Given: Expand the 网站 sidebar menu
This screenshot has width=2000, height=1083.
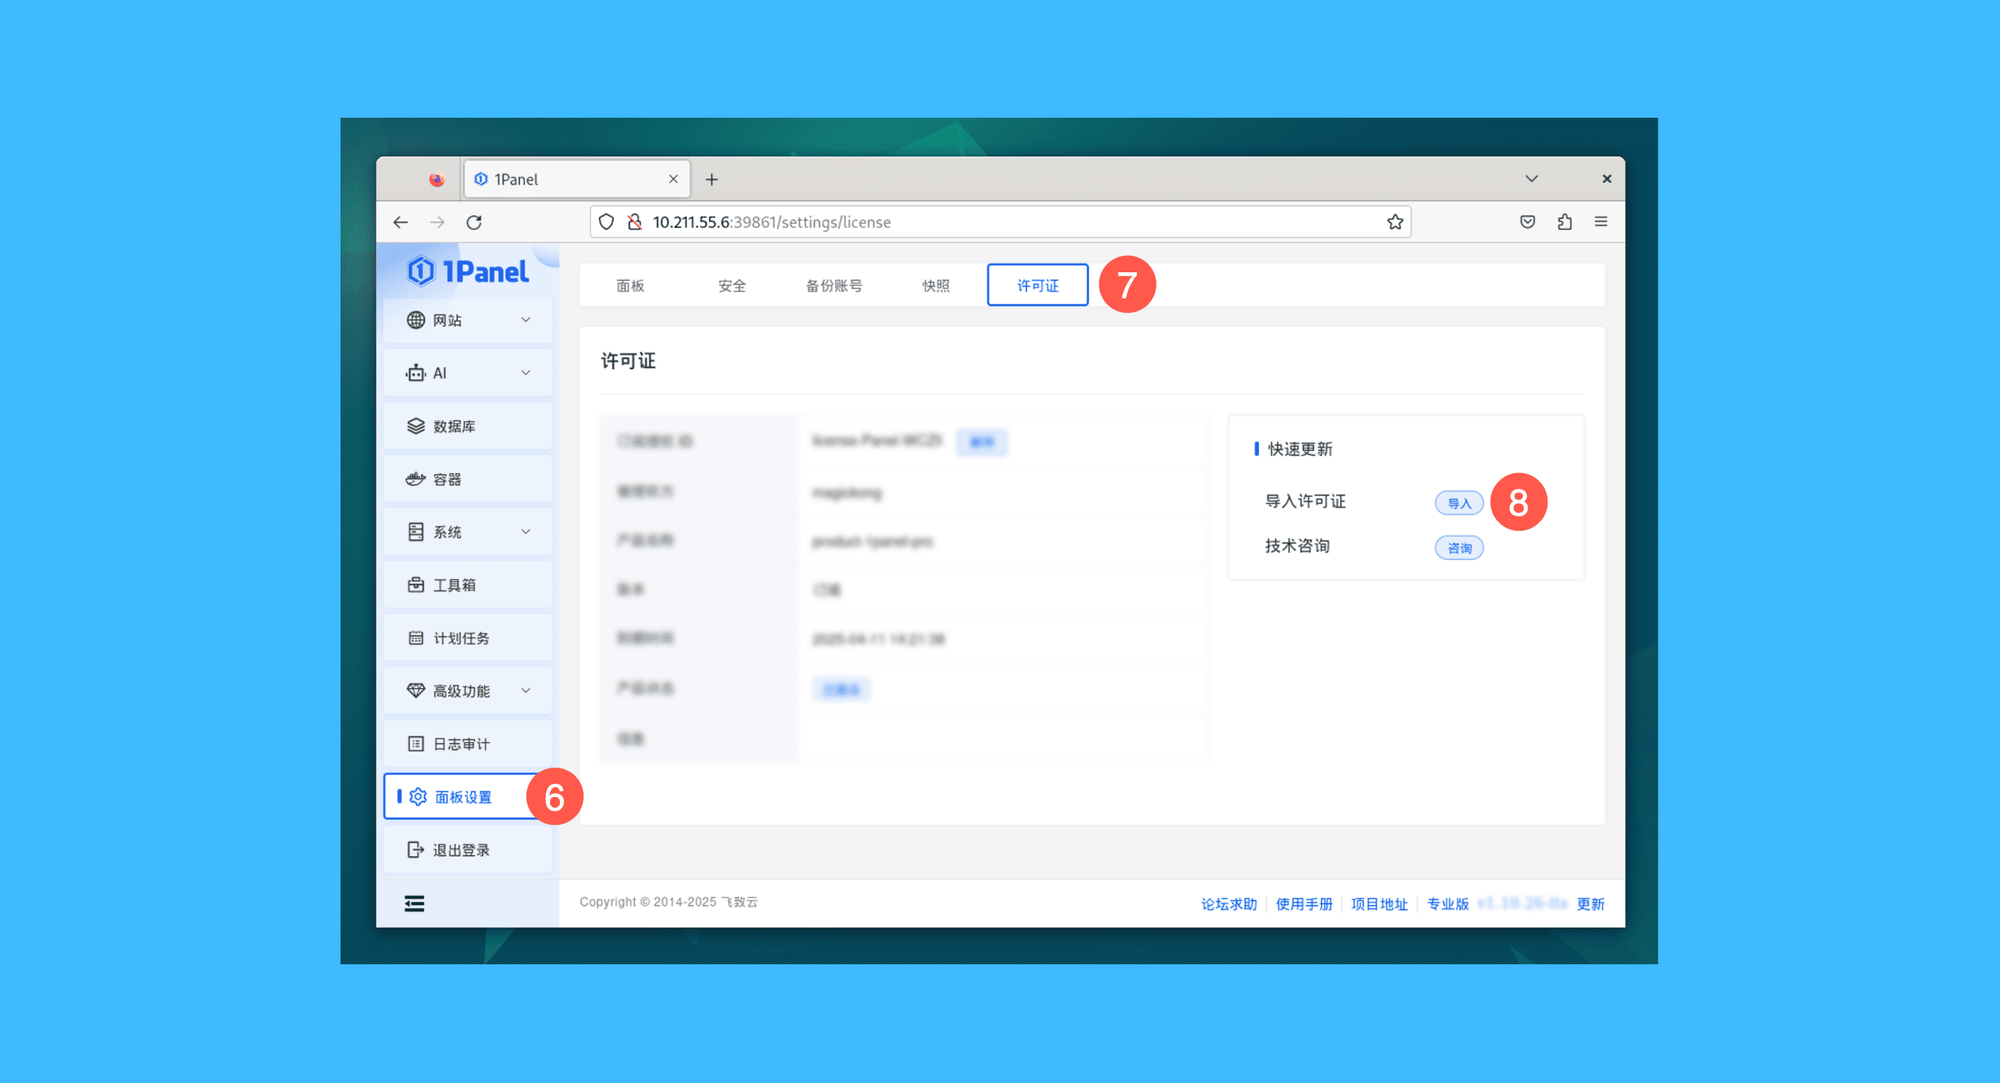Looking at the screenshot, I should (x=468, y=320).
